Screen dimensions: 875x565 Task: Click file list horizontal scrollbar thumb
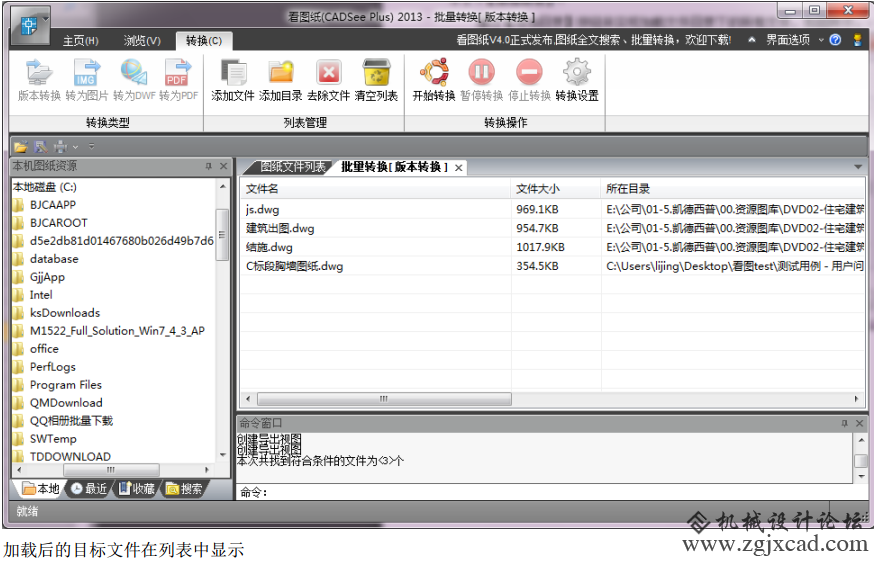(384, 399)
